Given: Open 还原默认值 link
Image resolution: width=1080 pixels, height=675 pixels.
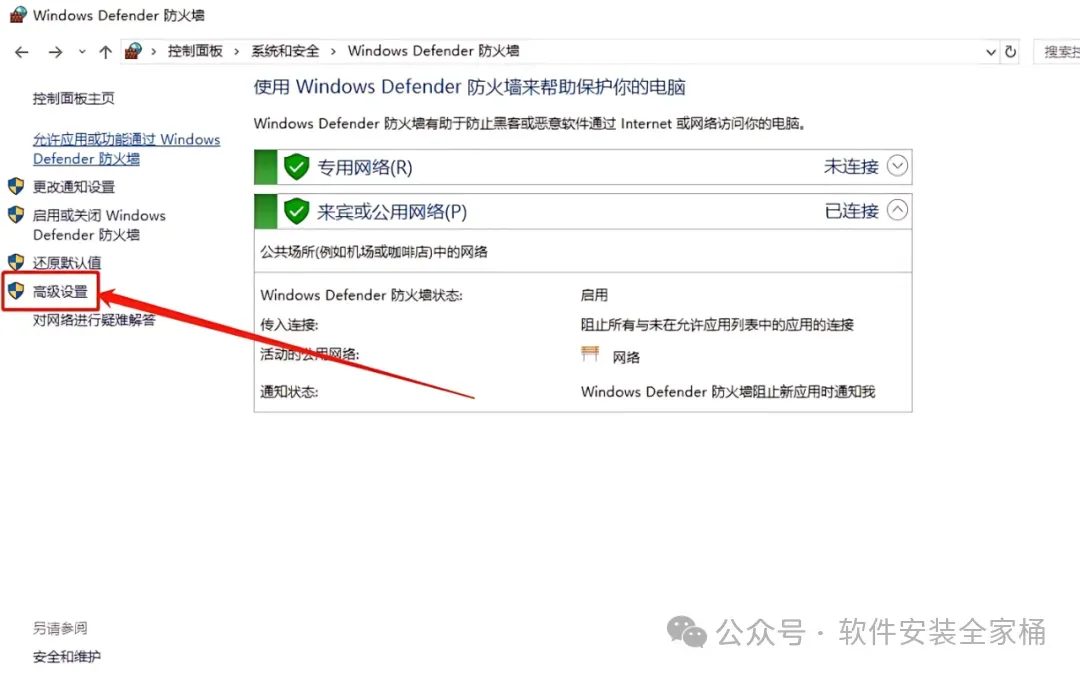Looking at the screenshot, I should 67,263.
